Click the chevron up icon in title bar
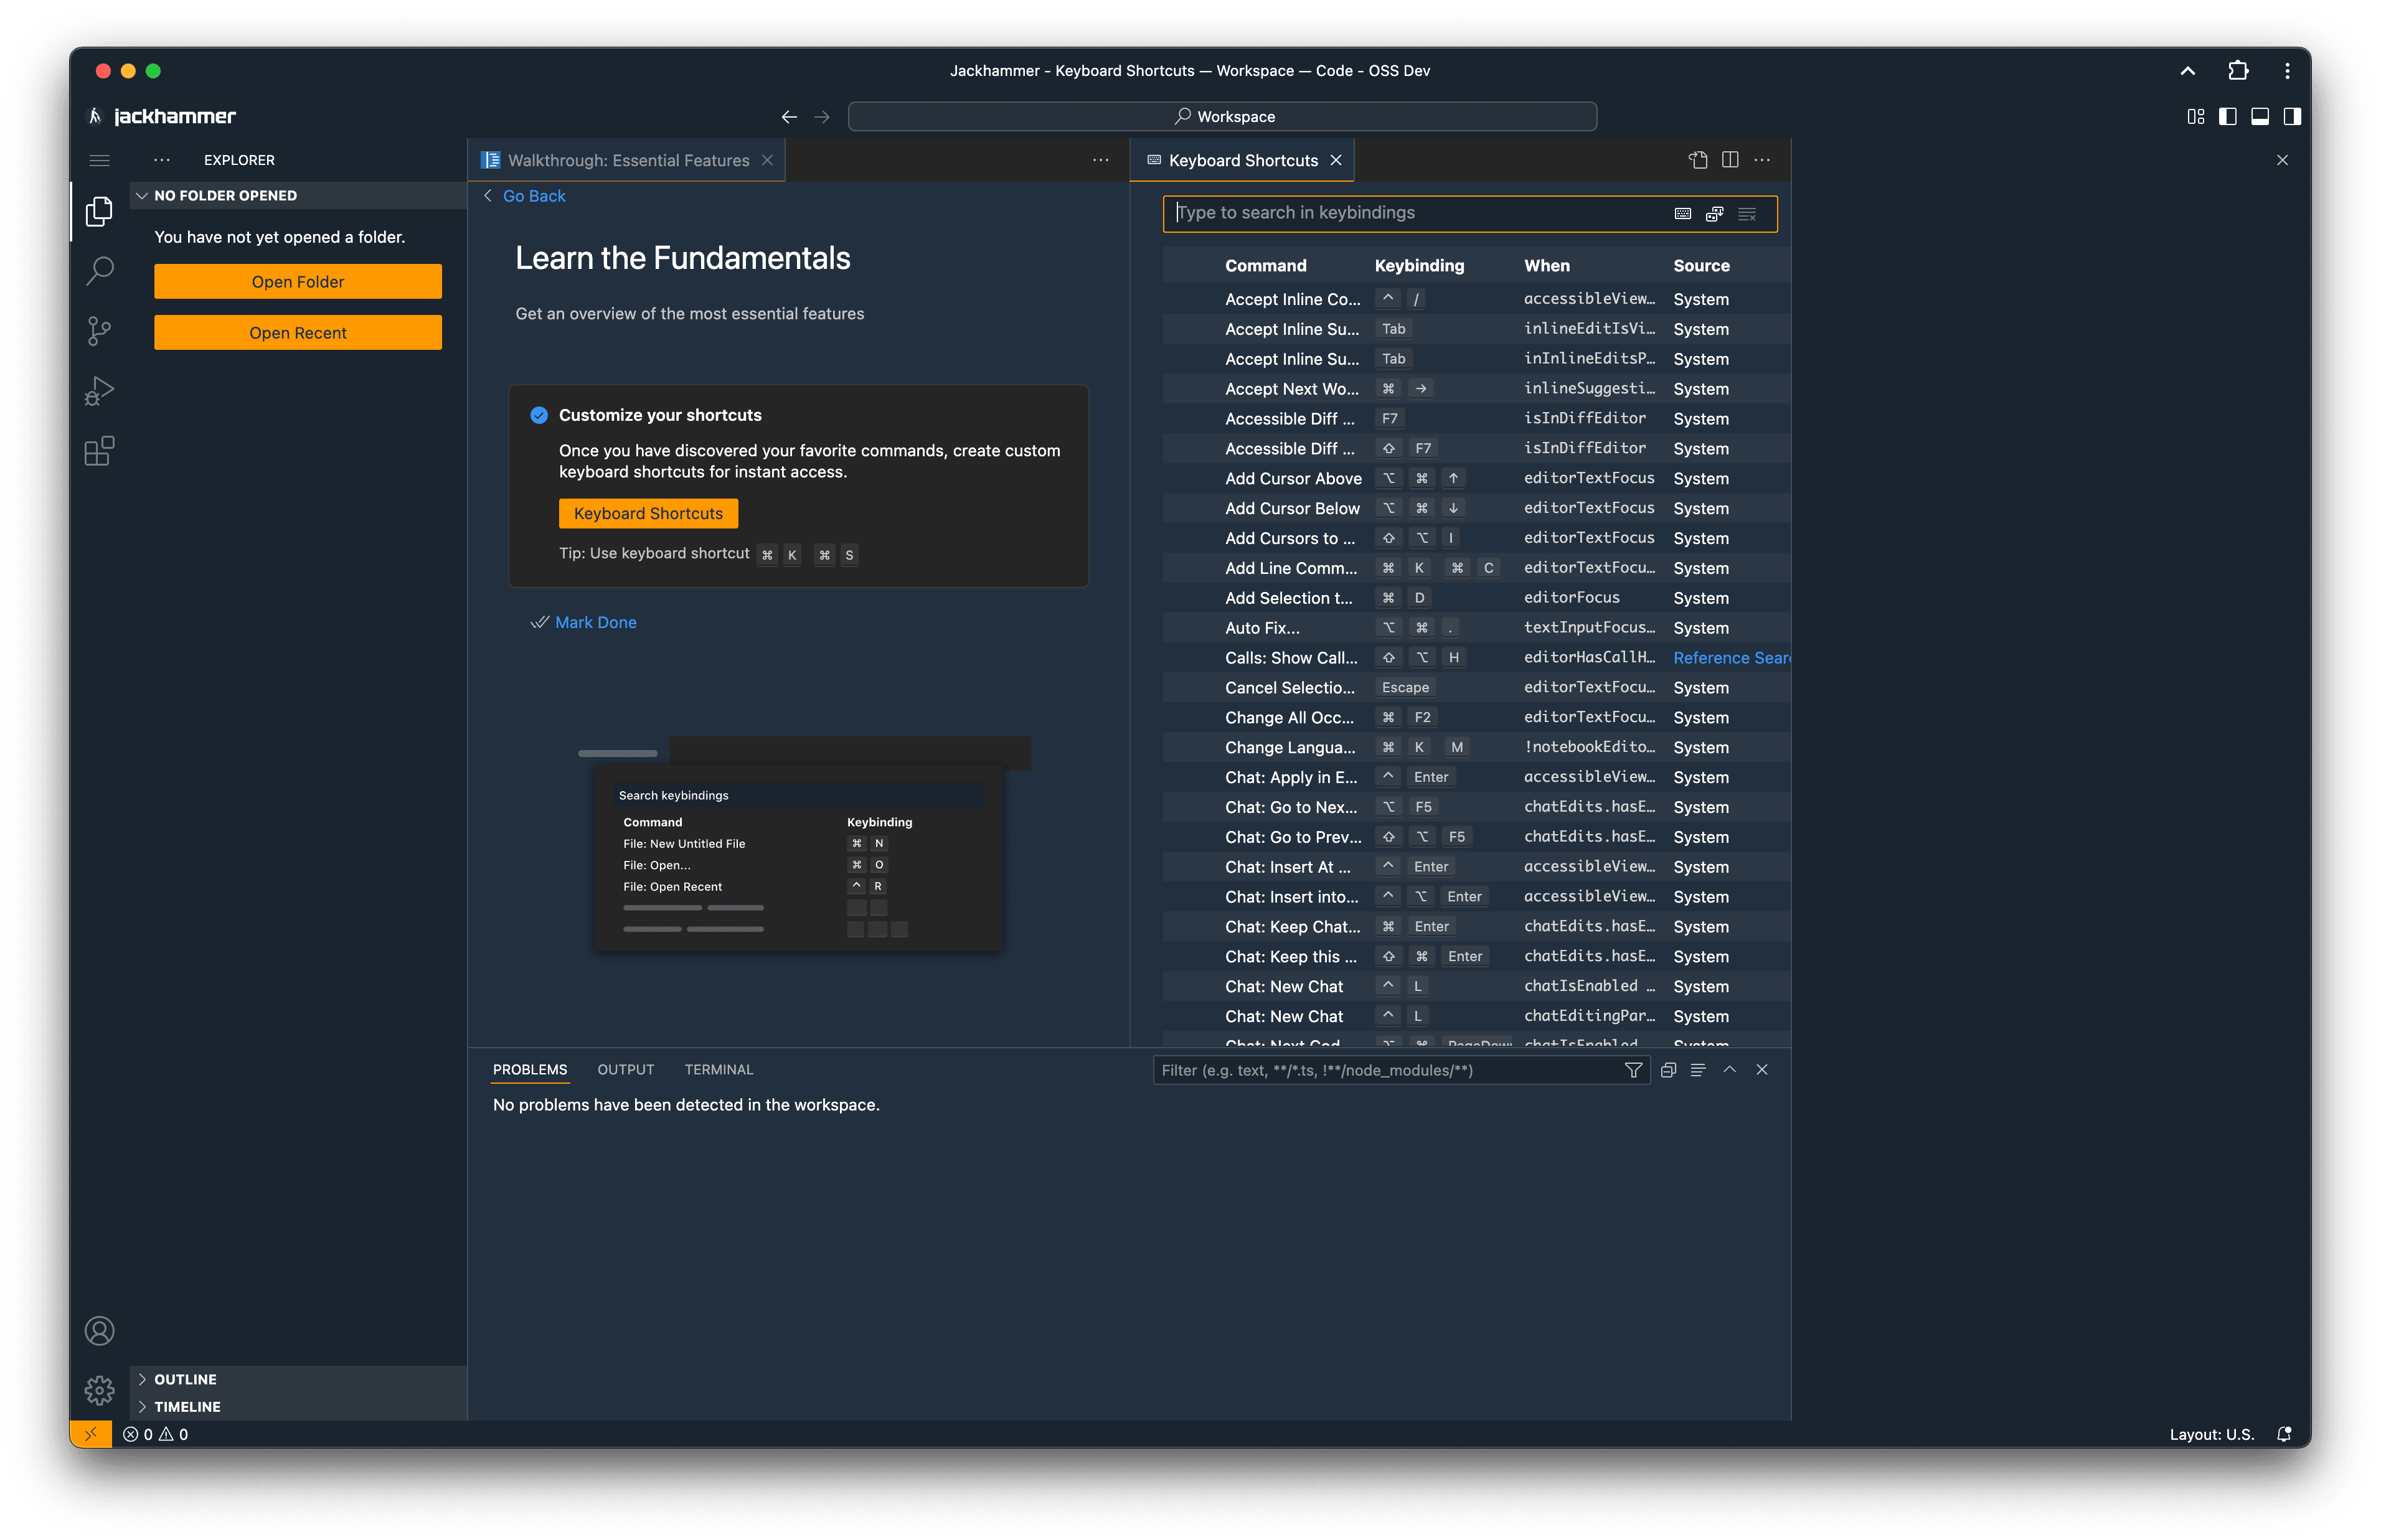The width and height of the screenshot is (2381, 1540). (x=2188, y=70)
